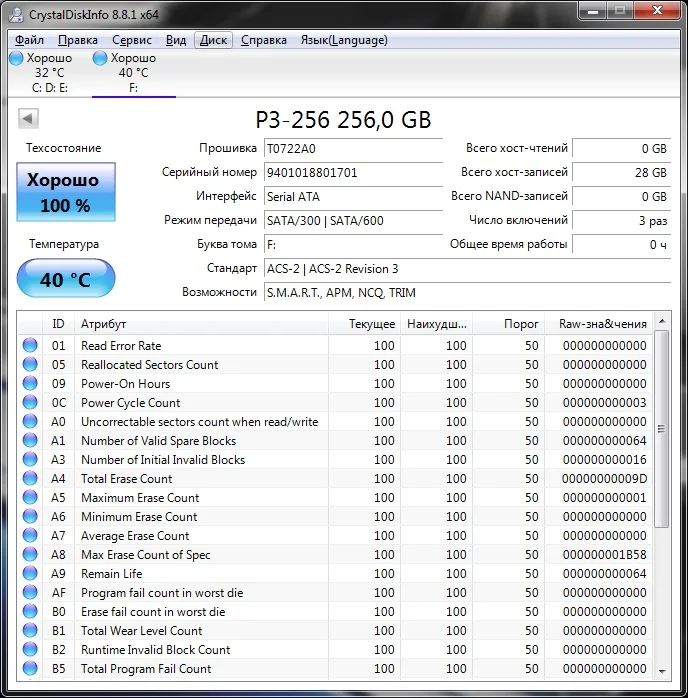The image size is (688, 698).
Task: Open the Диск menu
Action: pyautogui.click(x=213, y=40)
